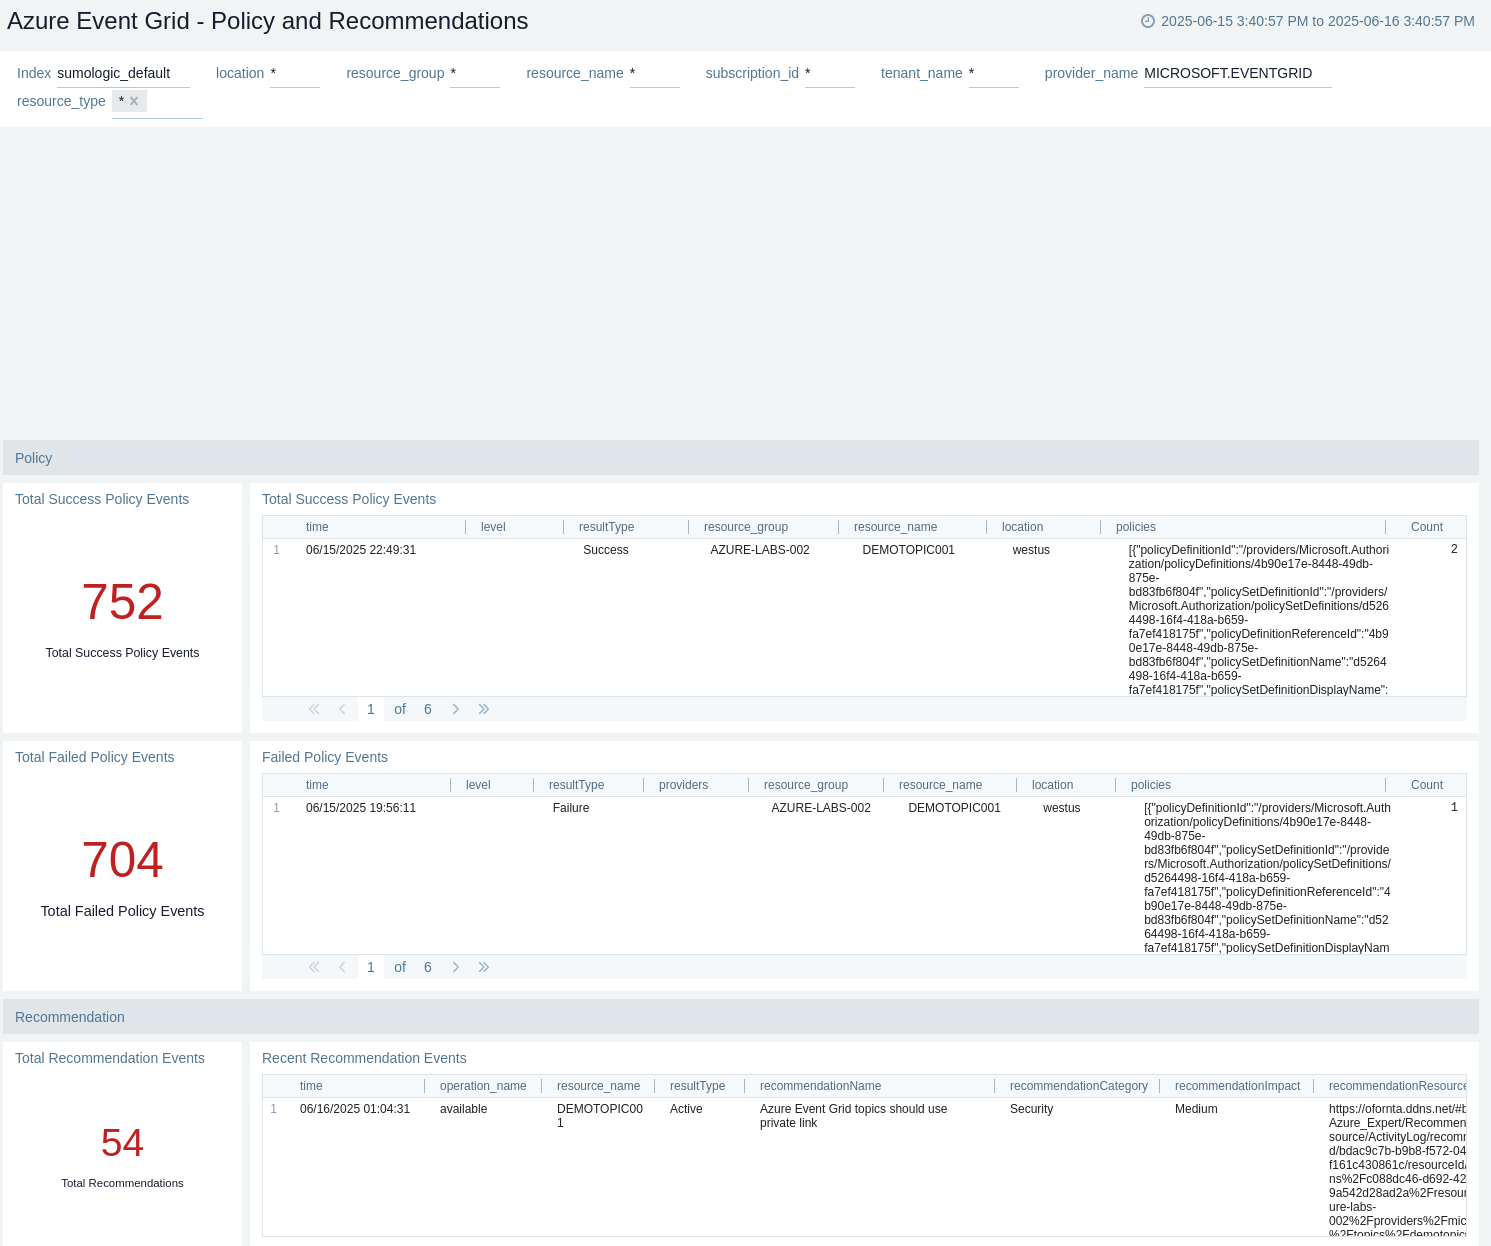
Task: Remove the resource_type wildcard filter chip
Action: 134,101
